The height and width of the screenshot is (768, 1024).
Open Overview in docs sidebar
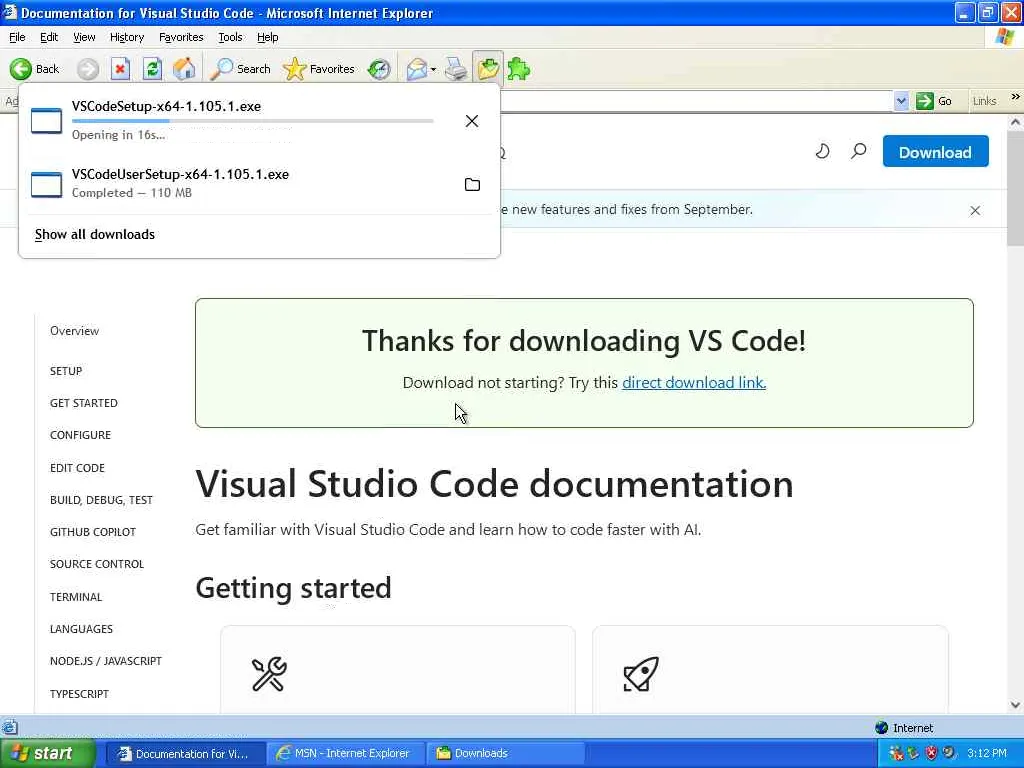pos(74,331)
